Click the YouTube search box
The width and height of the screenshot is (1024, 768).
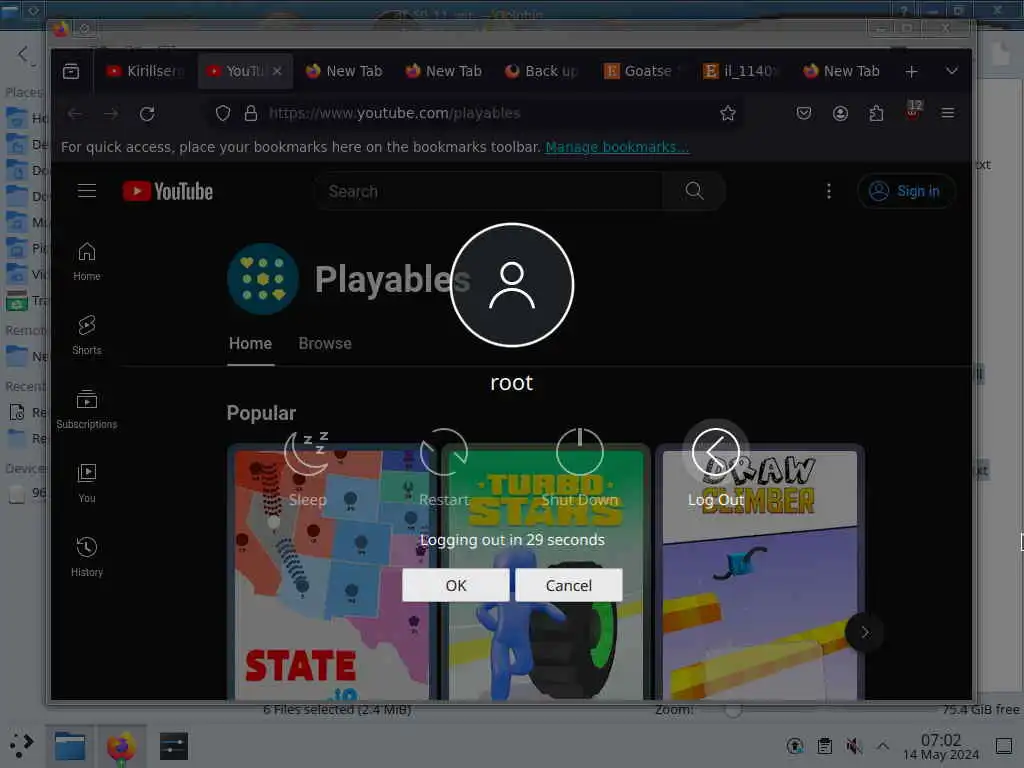488,191
